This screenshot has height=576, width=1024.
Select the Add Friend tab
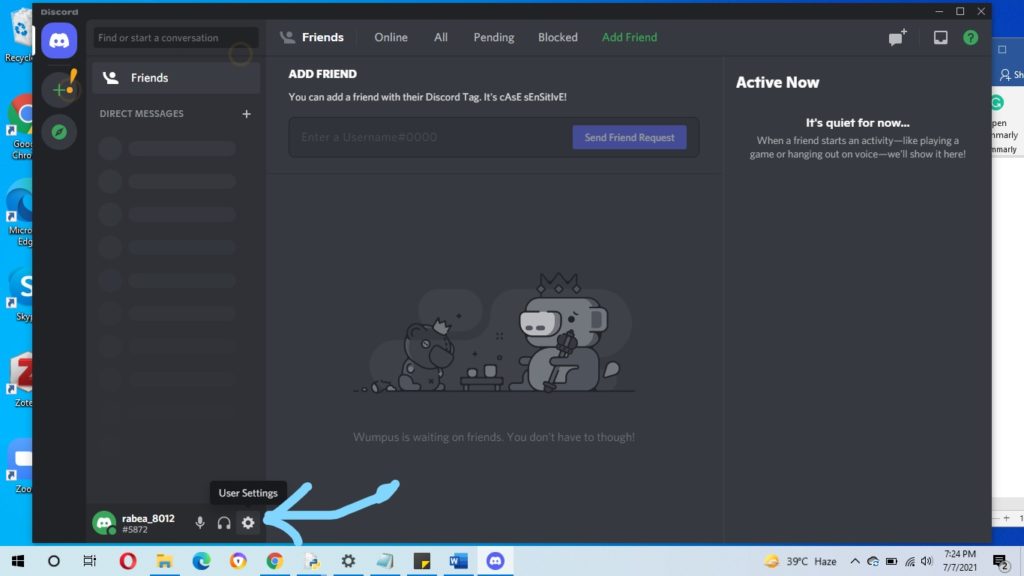630,37
